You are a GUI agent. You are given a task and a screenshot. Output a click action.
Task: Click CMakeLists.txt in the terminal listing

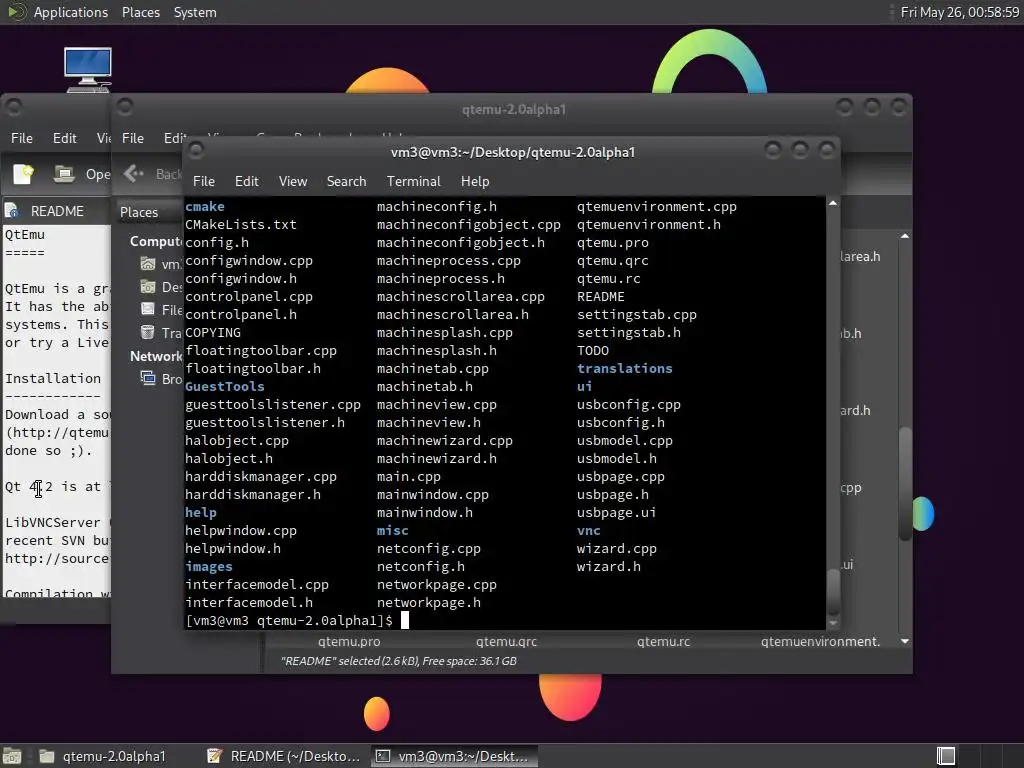pos(241,225)
